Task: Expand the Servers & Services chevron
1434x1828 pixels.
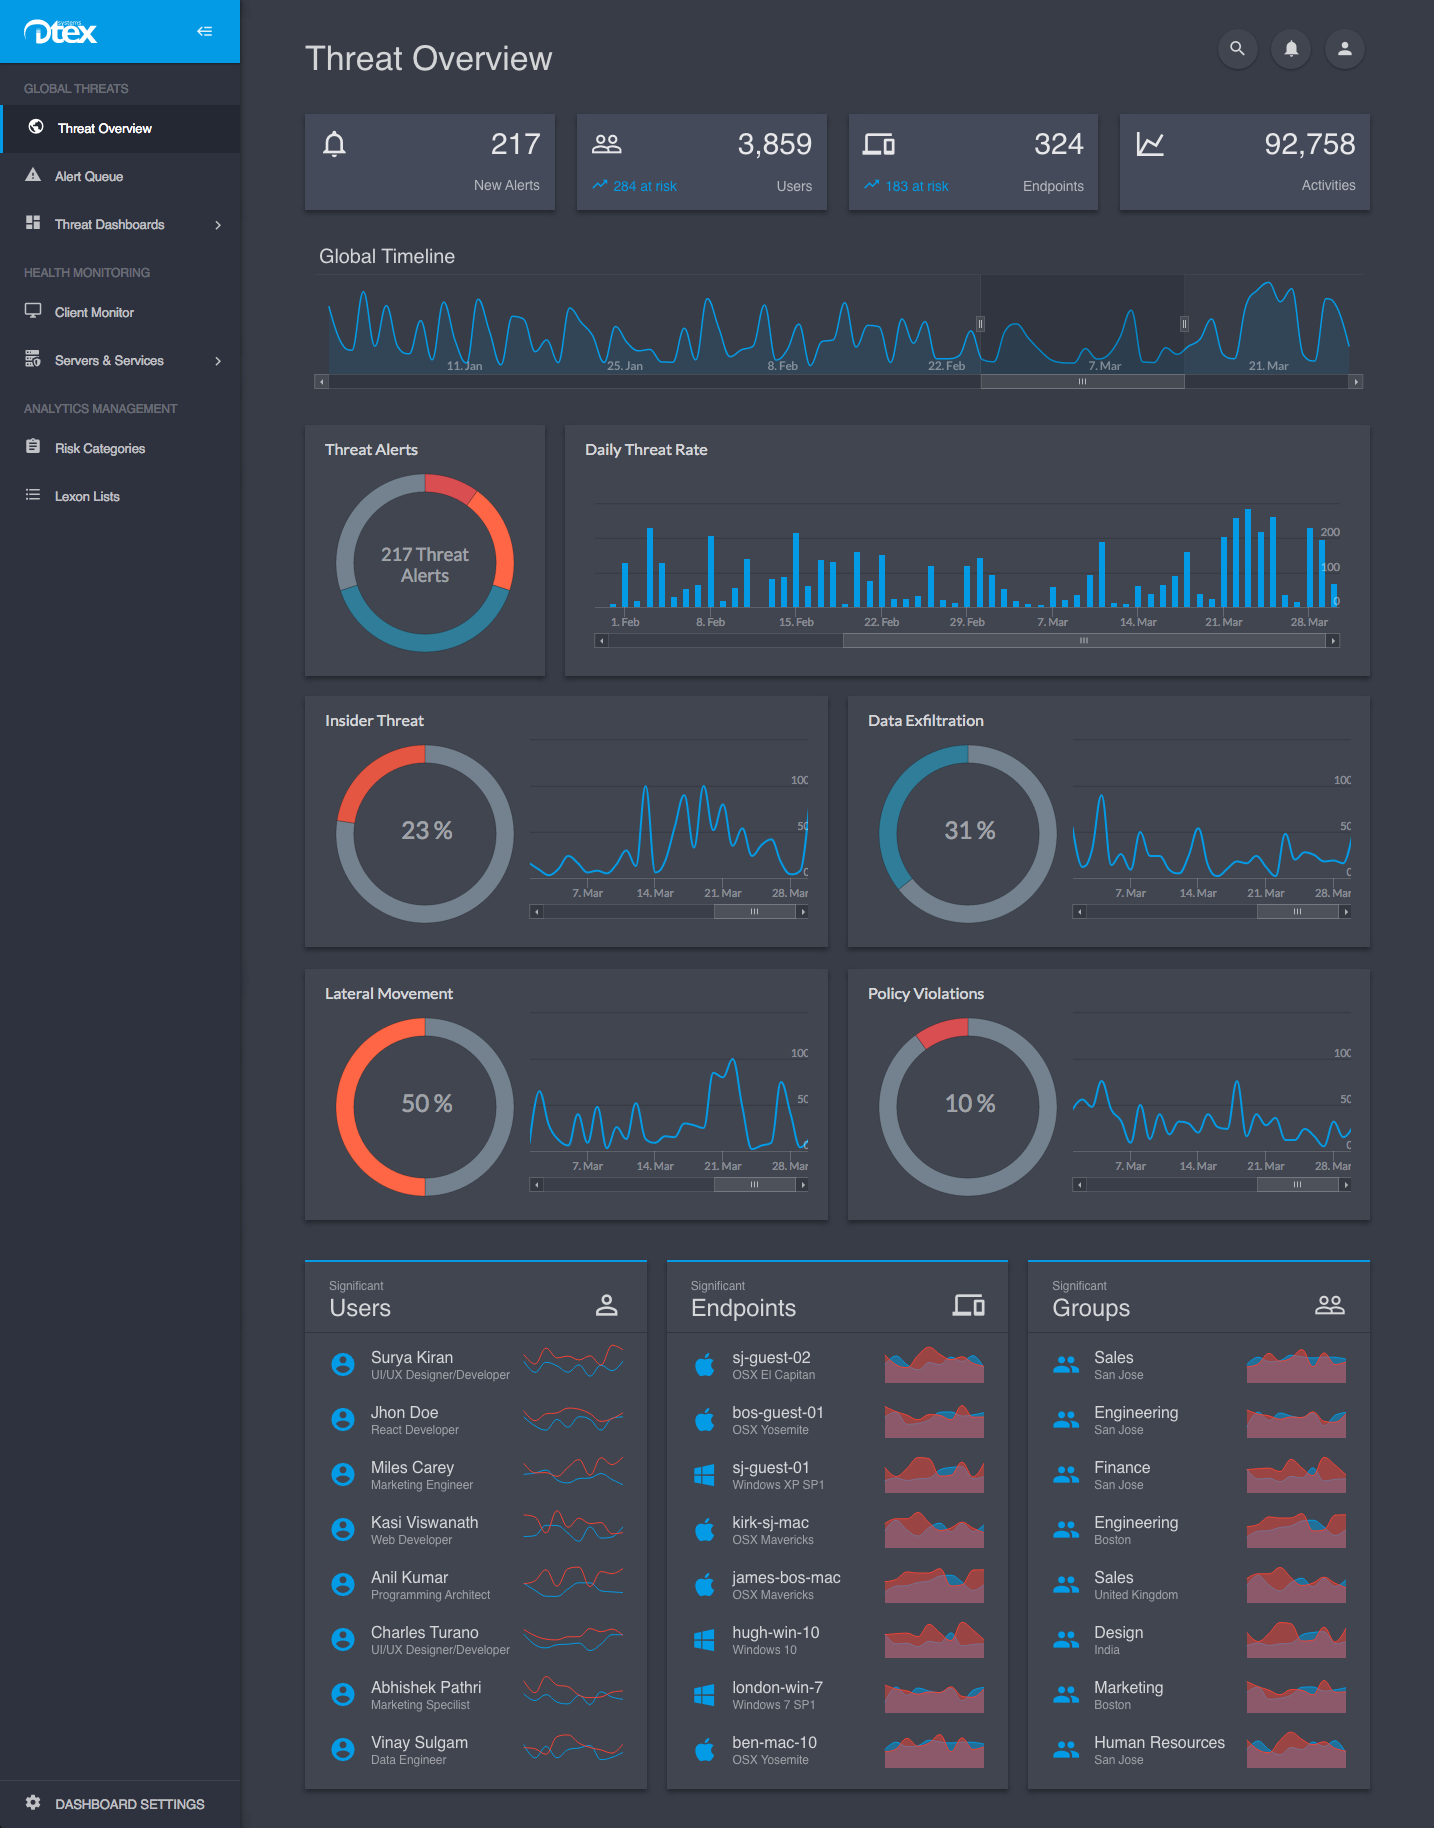Action: [218, 361]
